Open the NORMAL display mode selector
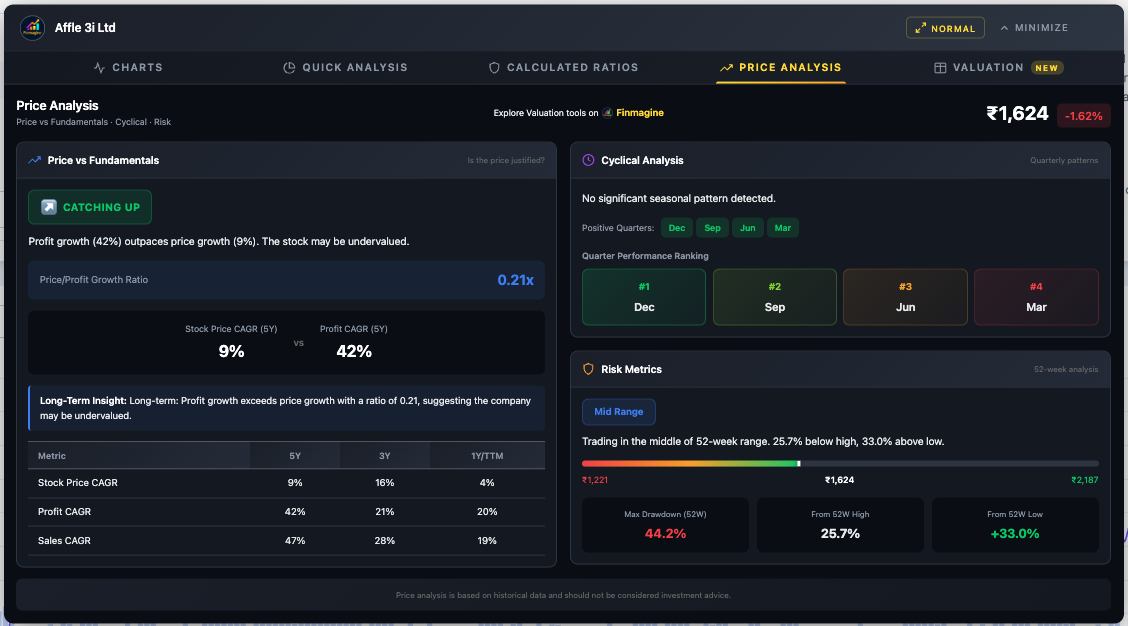This screenshot has height=626, width=1128. pos(944,27)
